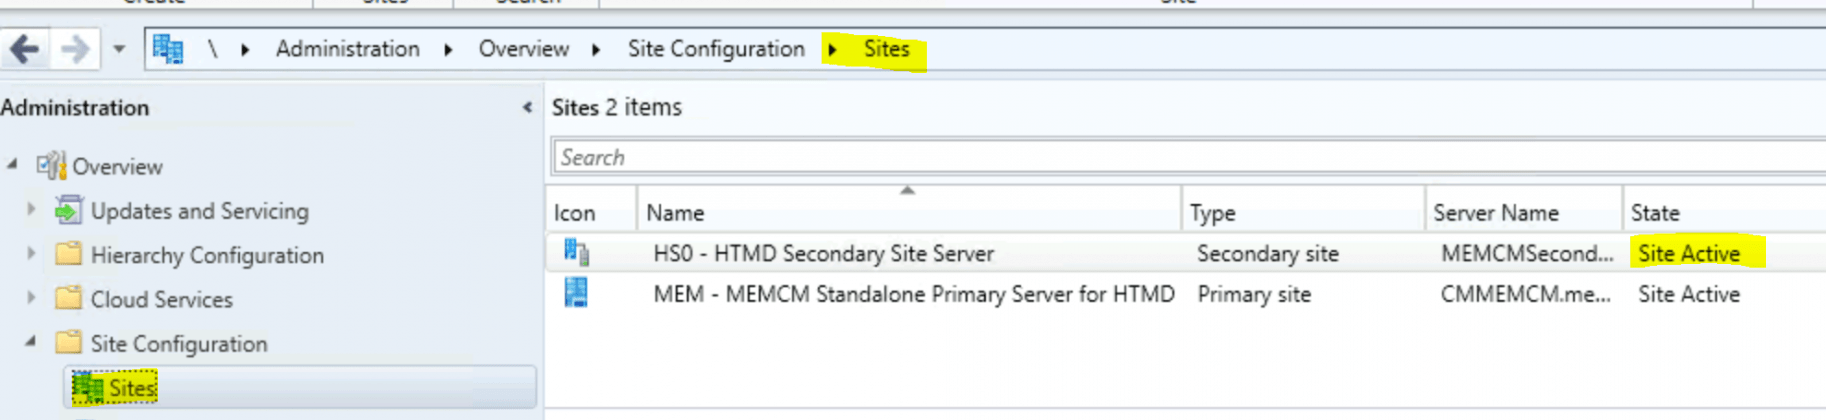Click the Updates and Servicing icon
The width and height of the screenshot is (1826, 420).
coord(68,210)
